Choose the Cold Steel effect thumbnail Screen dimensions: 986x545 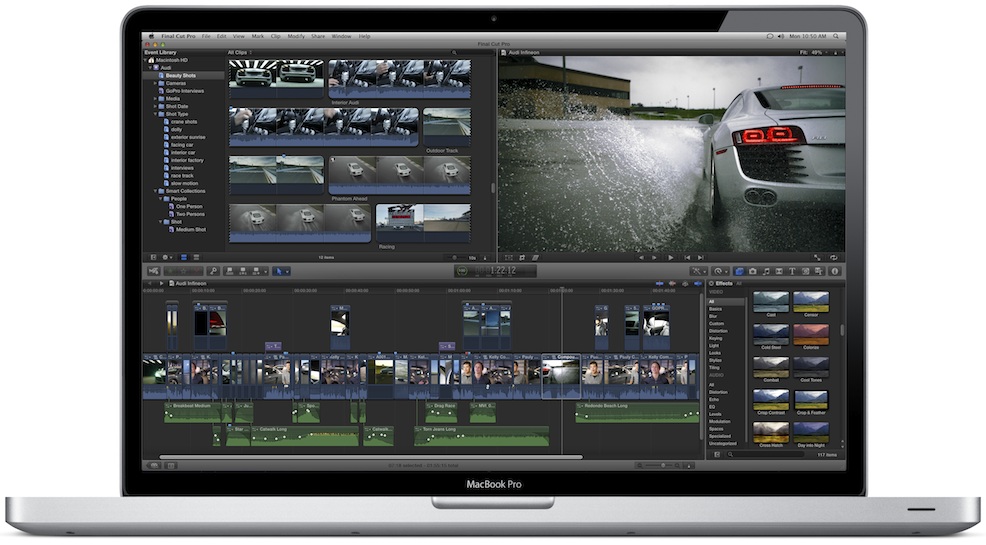click(x=771, y=334)
